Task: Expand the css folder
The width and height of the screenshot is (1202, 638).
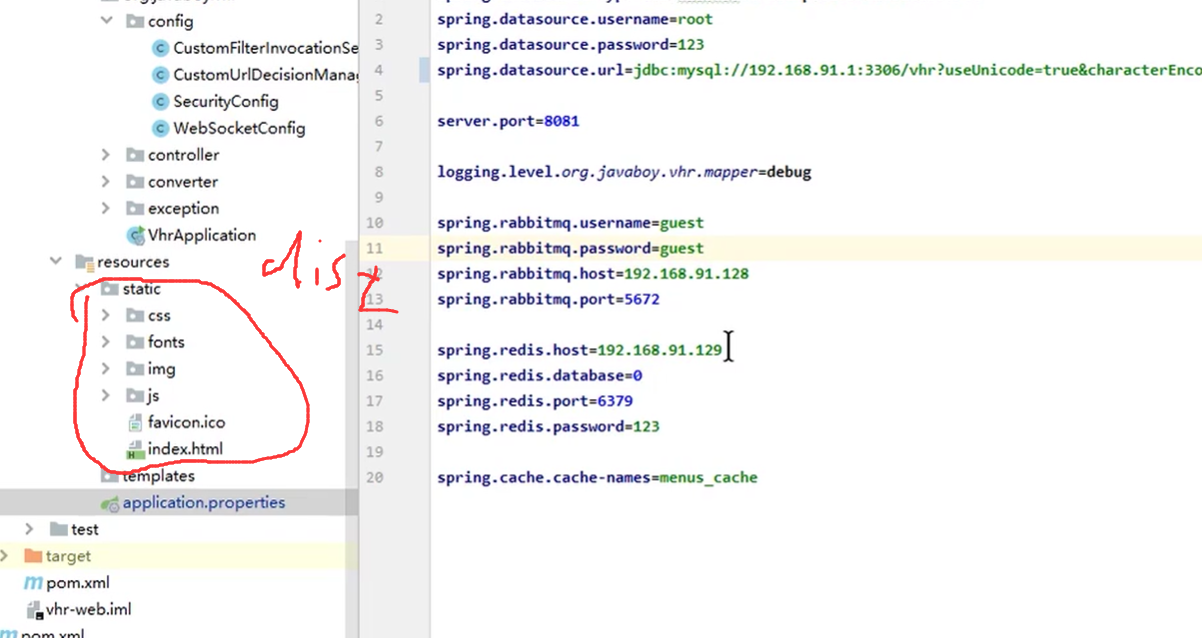Action: 106,315
